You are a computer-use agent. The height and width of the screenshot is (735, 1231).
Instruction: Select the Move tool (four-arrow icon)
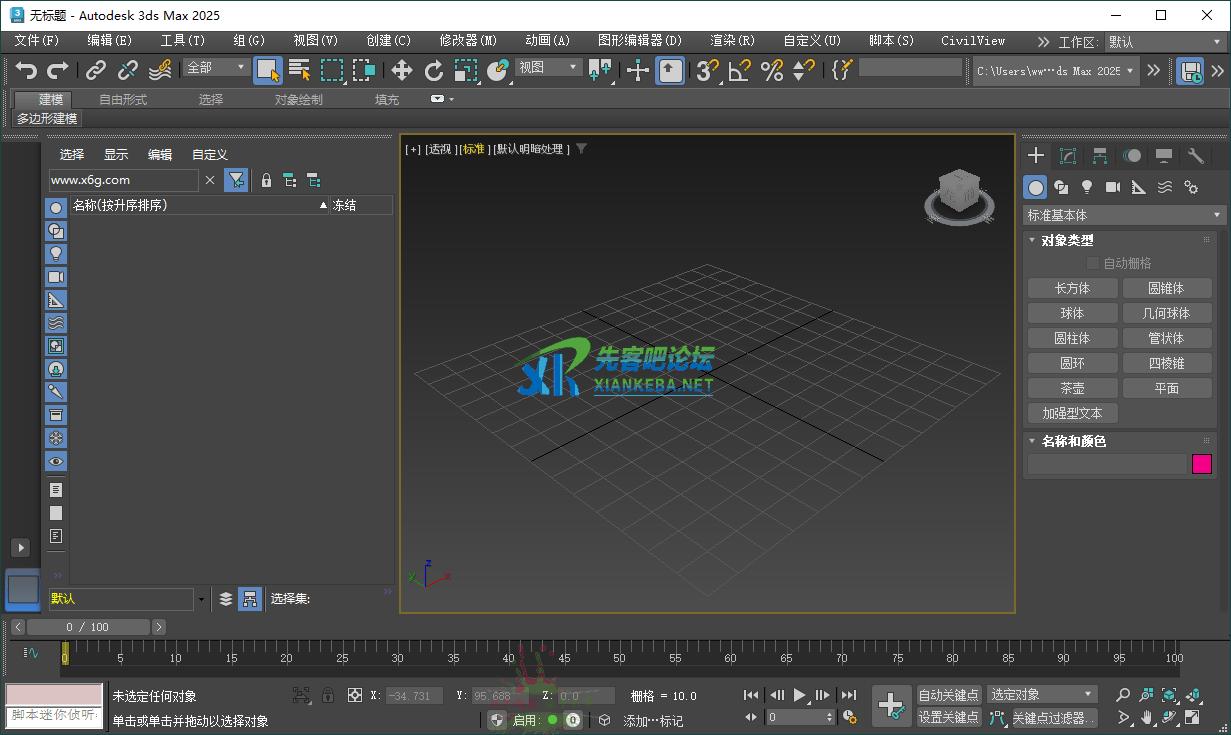click(x=401, y=70)
